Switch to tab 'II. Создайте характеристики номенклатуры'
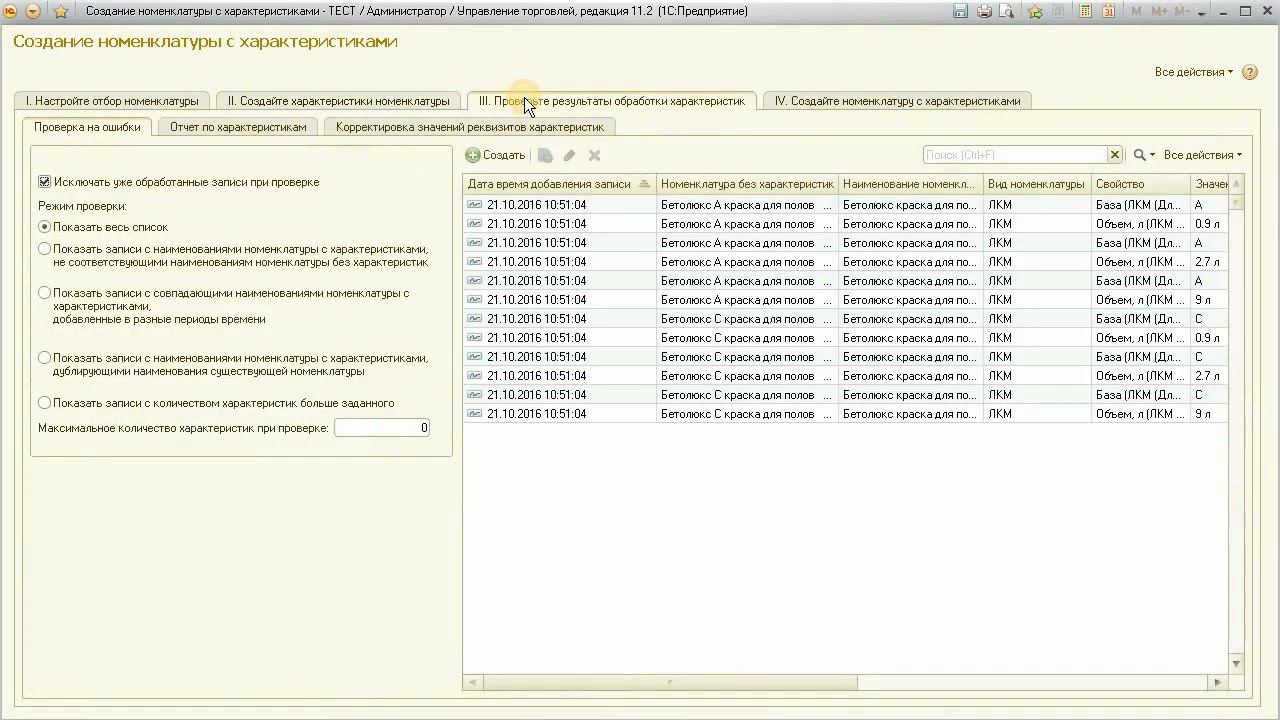This screenshot has width=1280, height=720. 339,101
